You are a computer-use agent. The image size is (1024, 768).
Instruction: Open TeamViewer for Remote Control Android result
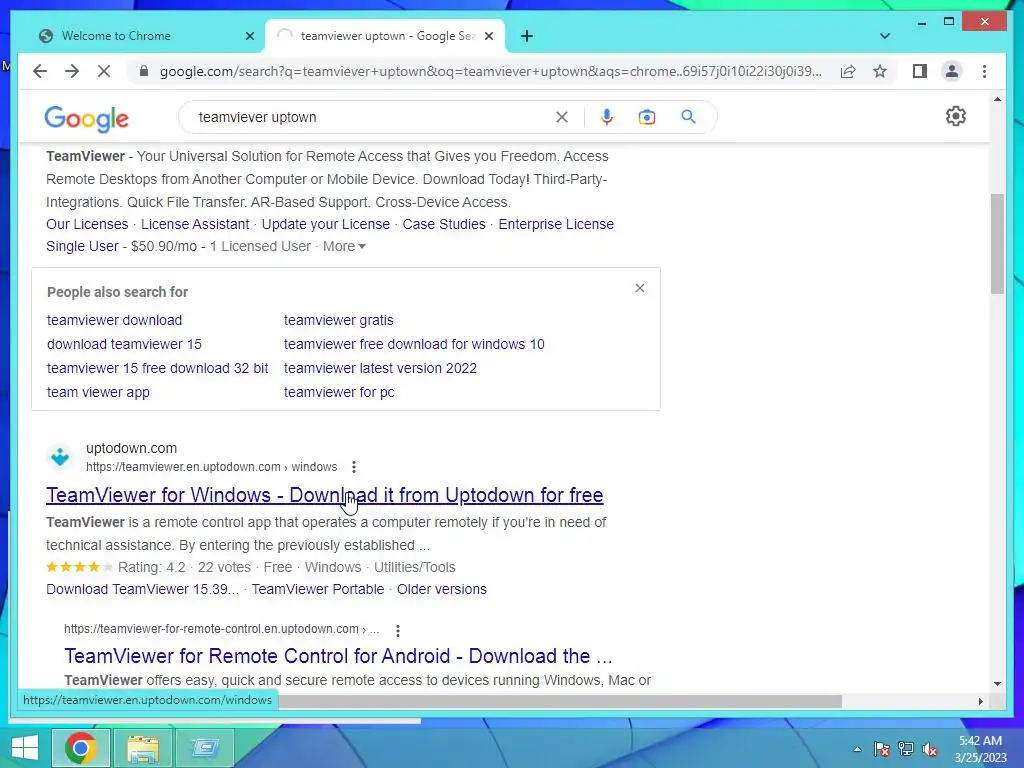pyautogui.click(x=338, y=656)
